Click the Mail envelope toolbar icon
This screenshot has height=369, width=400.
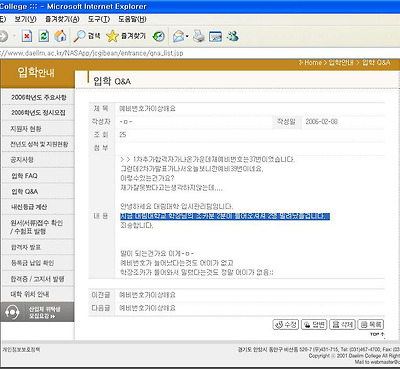point(179,36)
